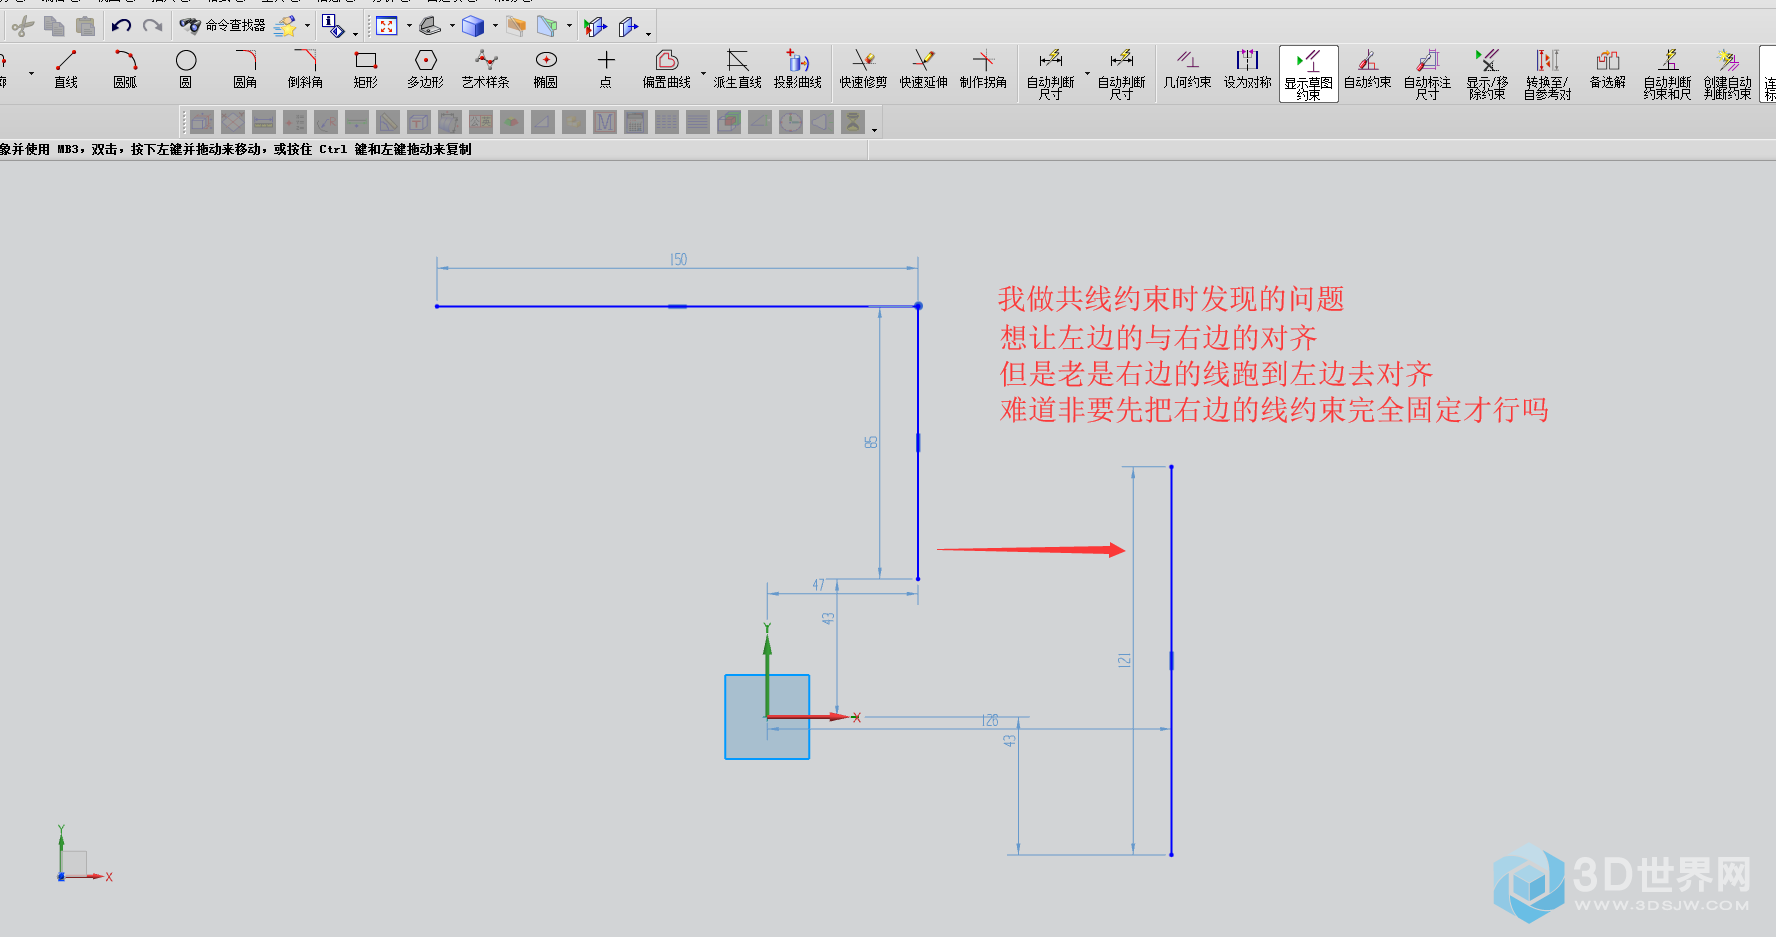Expand dropdown beside 偏置曲线

click(x=703, y=73)
